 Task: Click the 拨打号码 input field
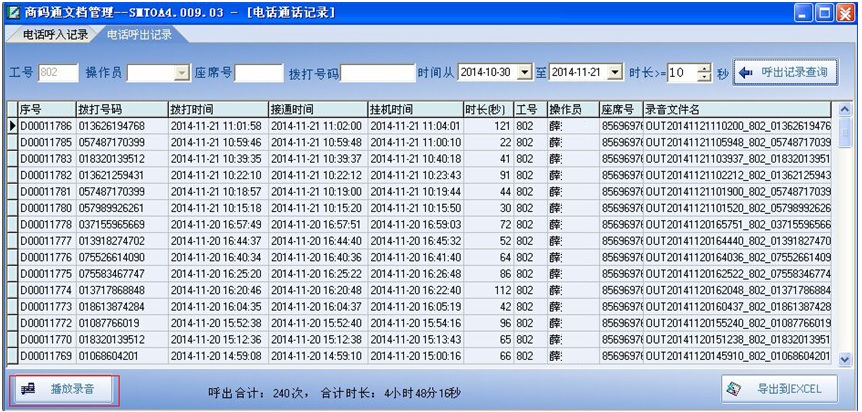point(377,73)
